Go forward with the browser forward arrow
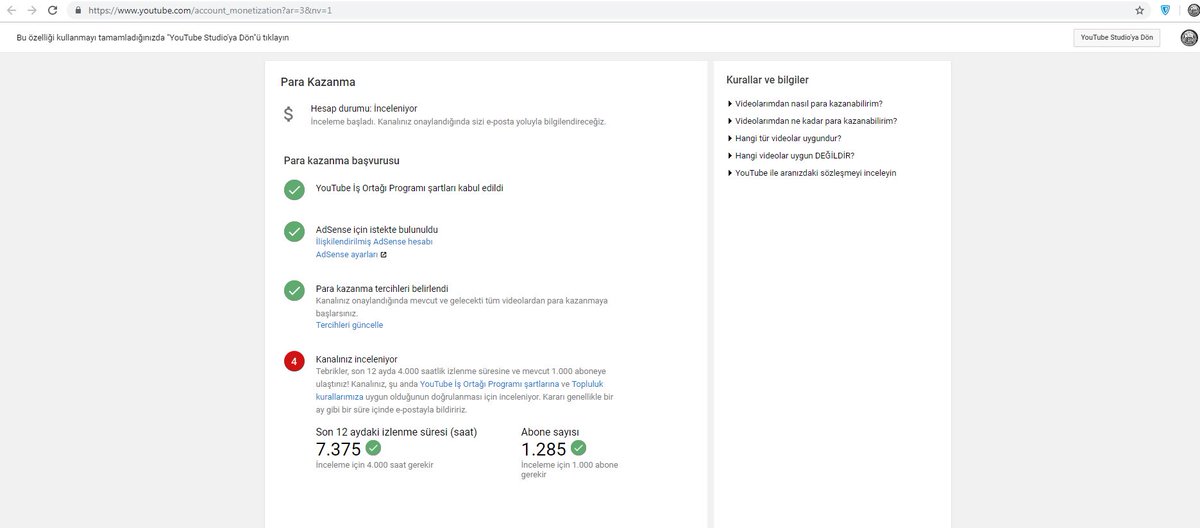 pos(32,10)
